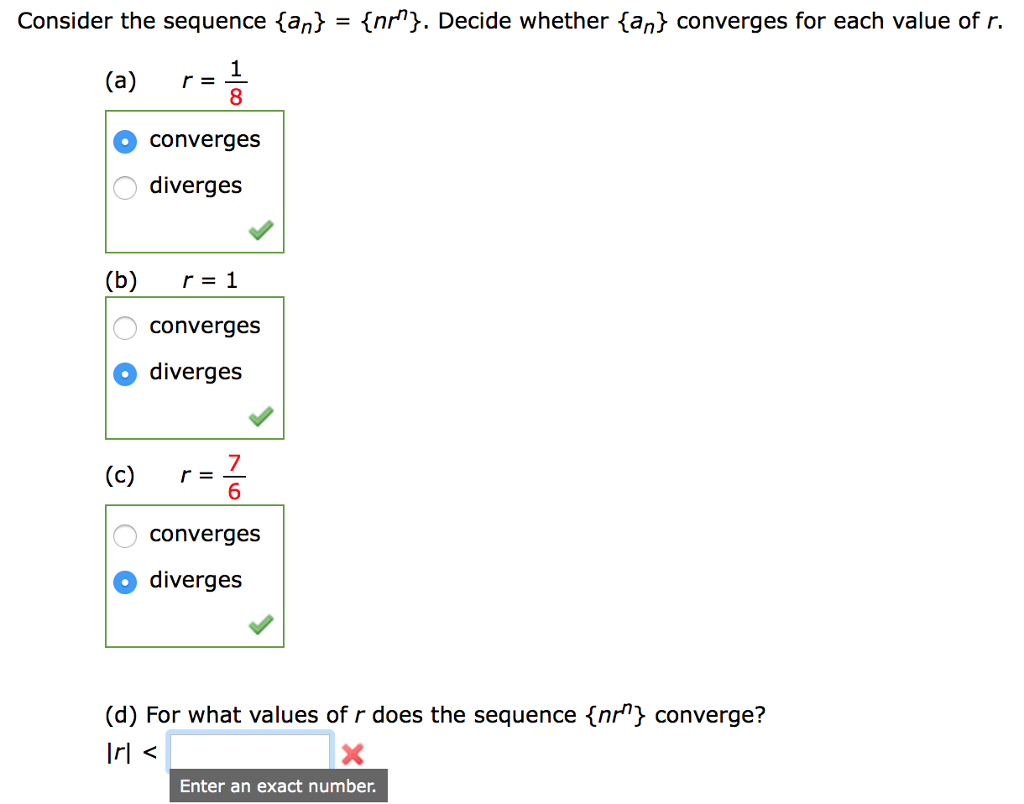This screenshot has width=1024, height=804.
Task: Click the 'Enter an exact number' tooltip
Action: pos(278,786)
